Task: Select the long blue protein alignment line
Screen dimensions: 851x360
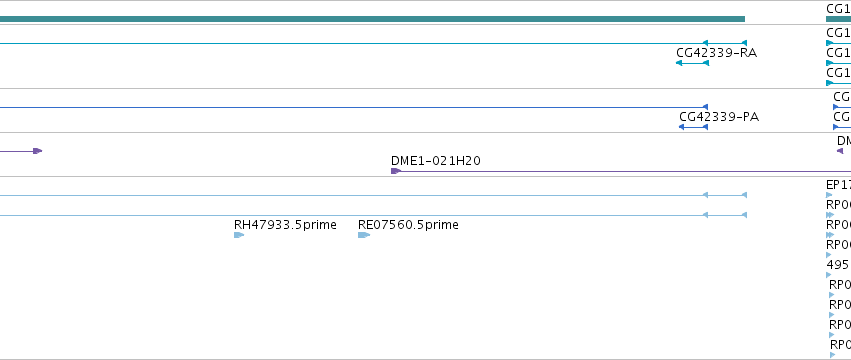Action: [354, 108]
